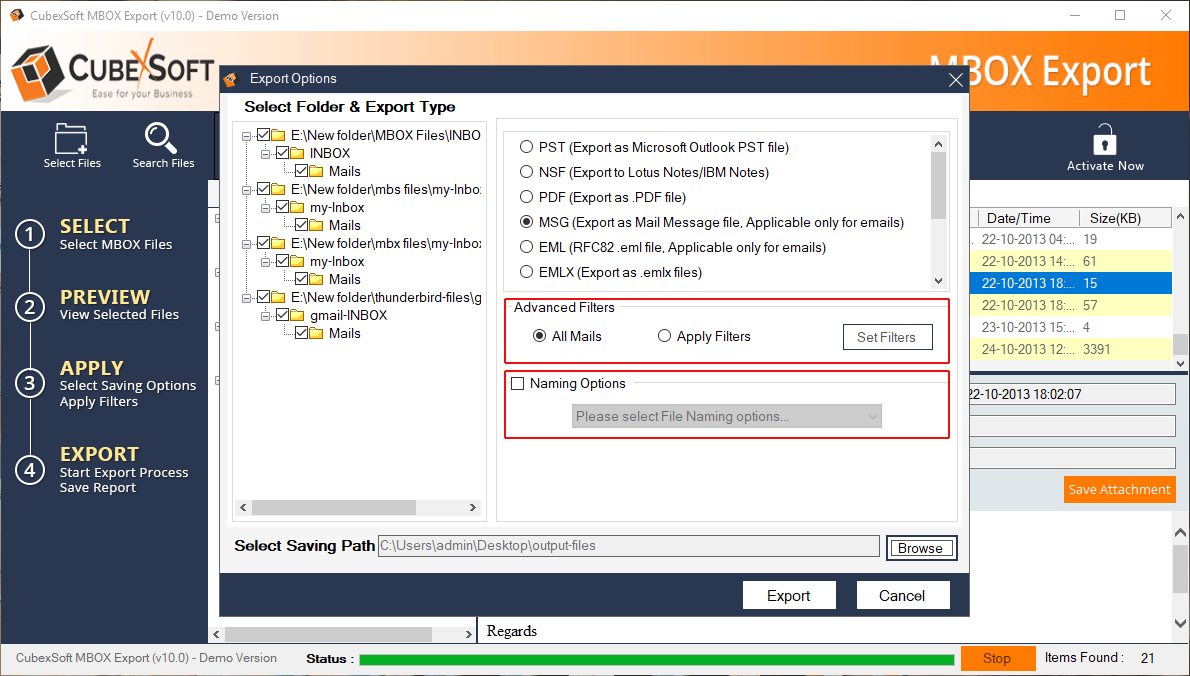Uncheck the gmail-INBOX folder checkbox

[x=282, y=315]
